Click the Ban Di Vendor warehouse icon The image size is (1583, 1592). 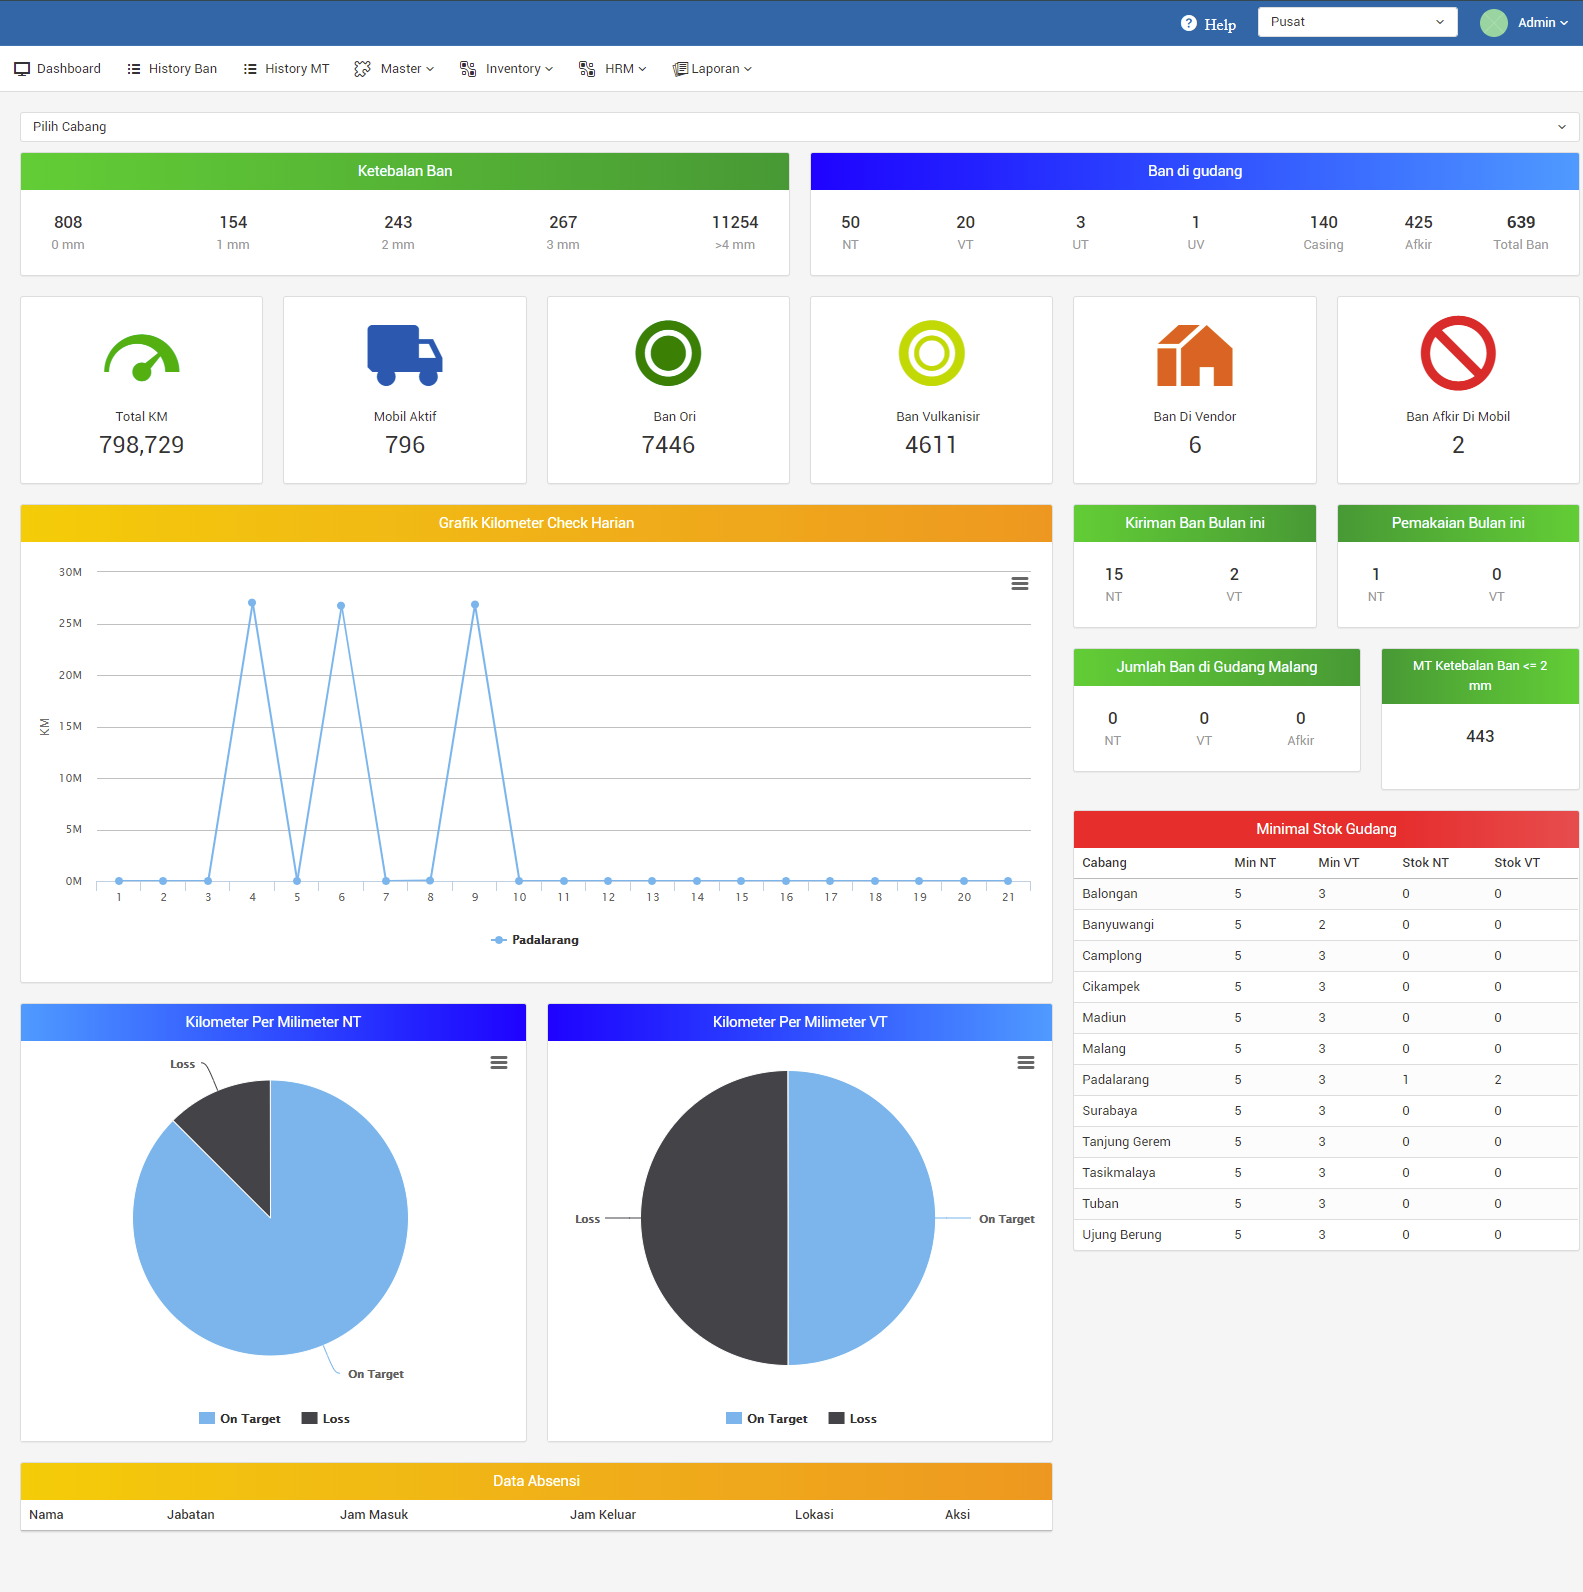pyautogui.click(x=1194, y=355)
